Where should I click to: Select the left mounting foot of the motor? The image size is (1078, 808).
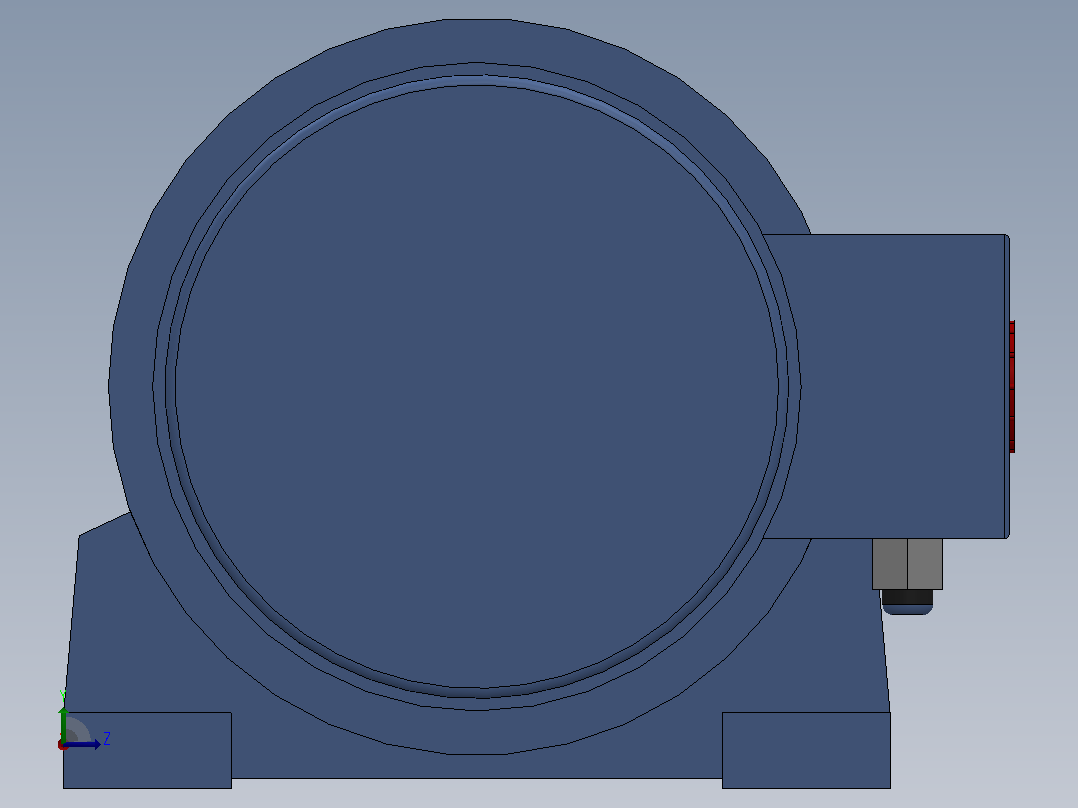[x=147, y=750]
